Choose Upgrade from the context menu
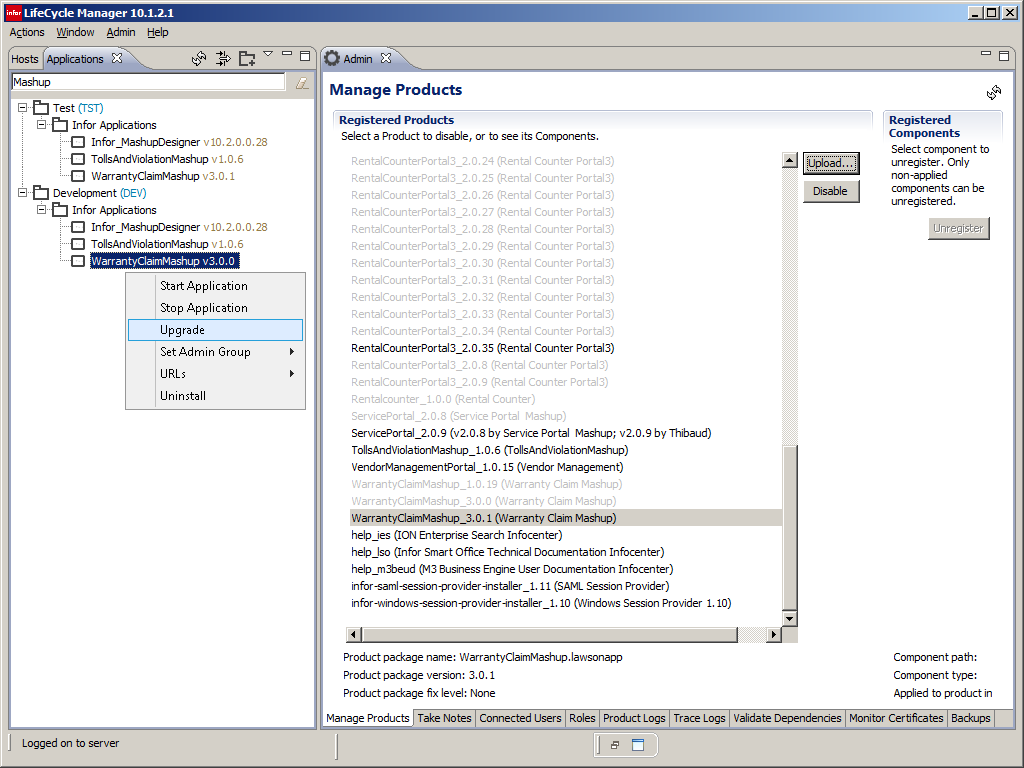This screenshot has width=1024, height=768. pyautogui.click(x=182, y=330)
